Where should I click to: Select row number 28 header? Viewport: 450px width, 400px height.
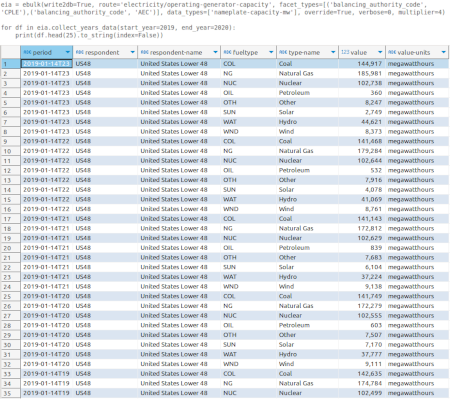coord(10,325)
